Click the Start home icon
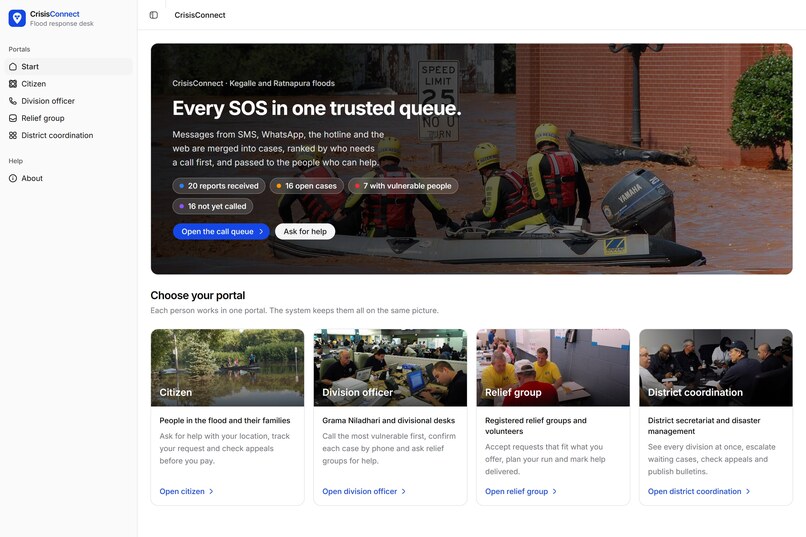Screen dimensions: 806x537 tap(13, 66)
